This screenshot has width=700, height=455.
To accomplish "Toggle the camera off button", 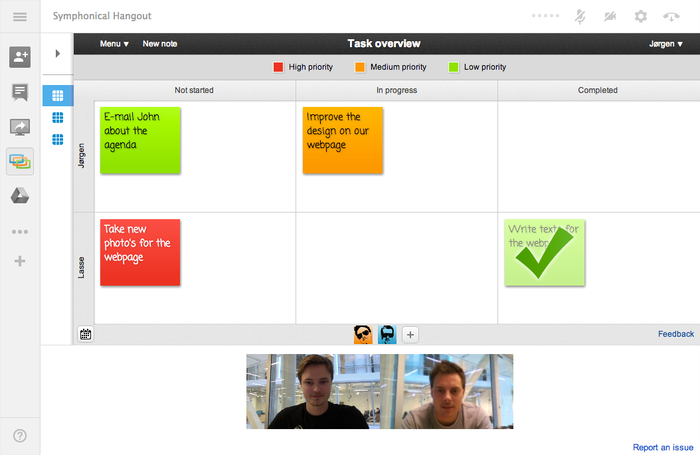I will [610, 17].
